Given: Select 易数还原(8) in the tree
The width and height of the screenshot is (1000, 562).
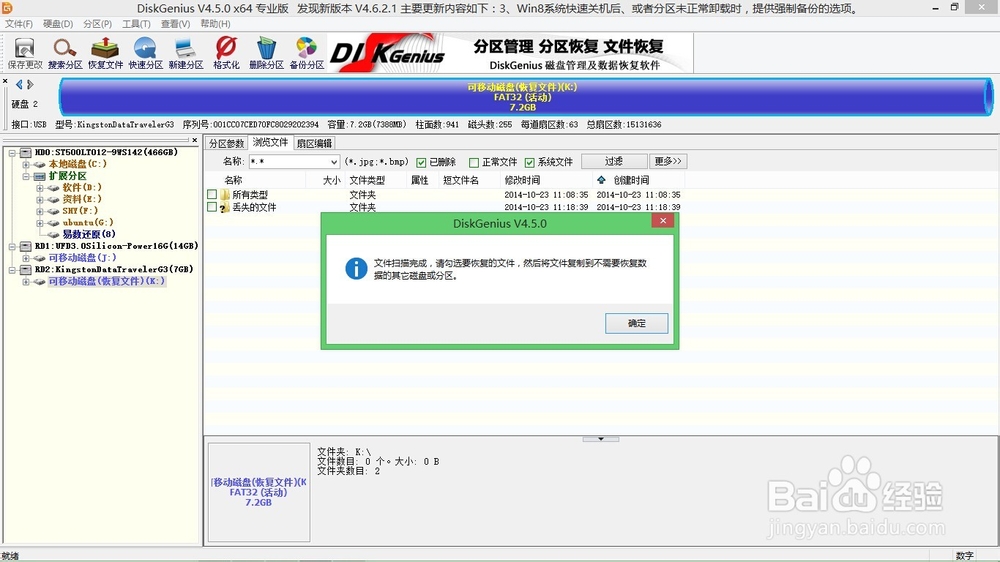Looking at the screenshot, I should point(89,235).
